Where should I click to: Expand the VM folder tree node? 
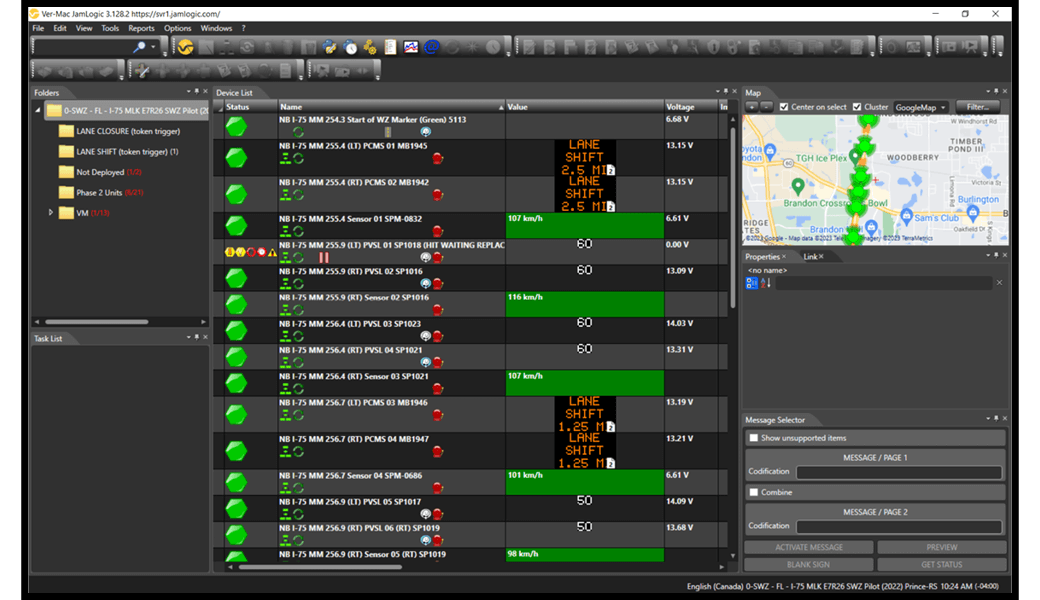51,212
